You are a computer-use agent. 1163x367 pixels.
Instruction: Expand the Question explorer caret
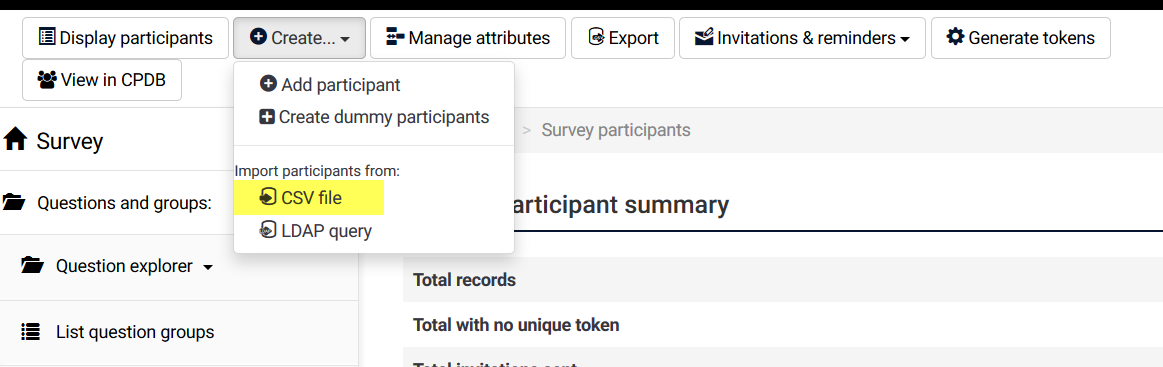(208, 268)
